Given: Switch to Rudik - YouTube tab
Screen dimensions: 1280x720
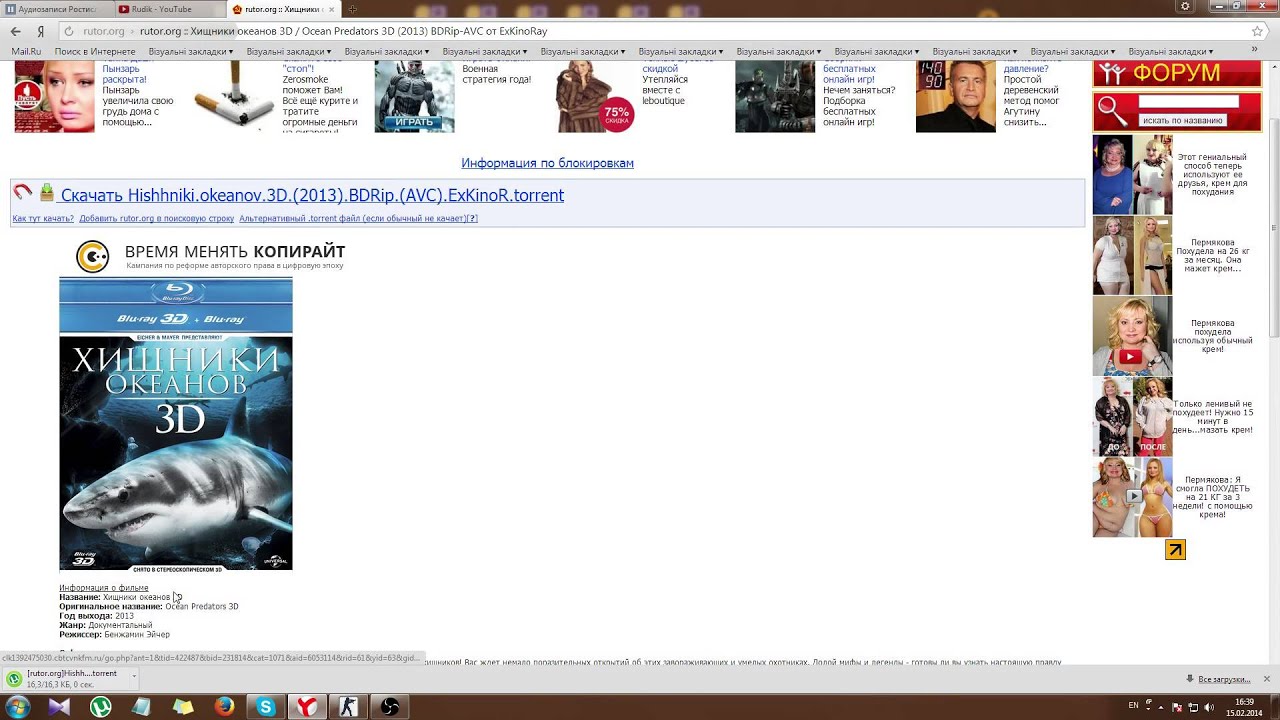Looking at the screenshot, I should (168, 9).
